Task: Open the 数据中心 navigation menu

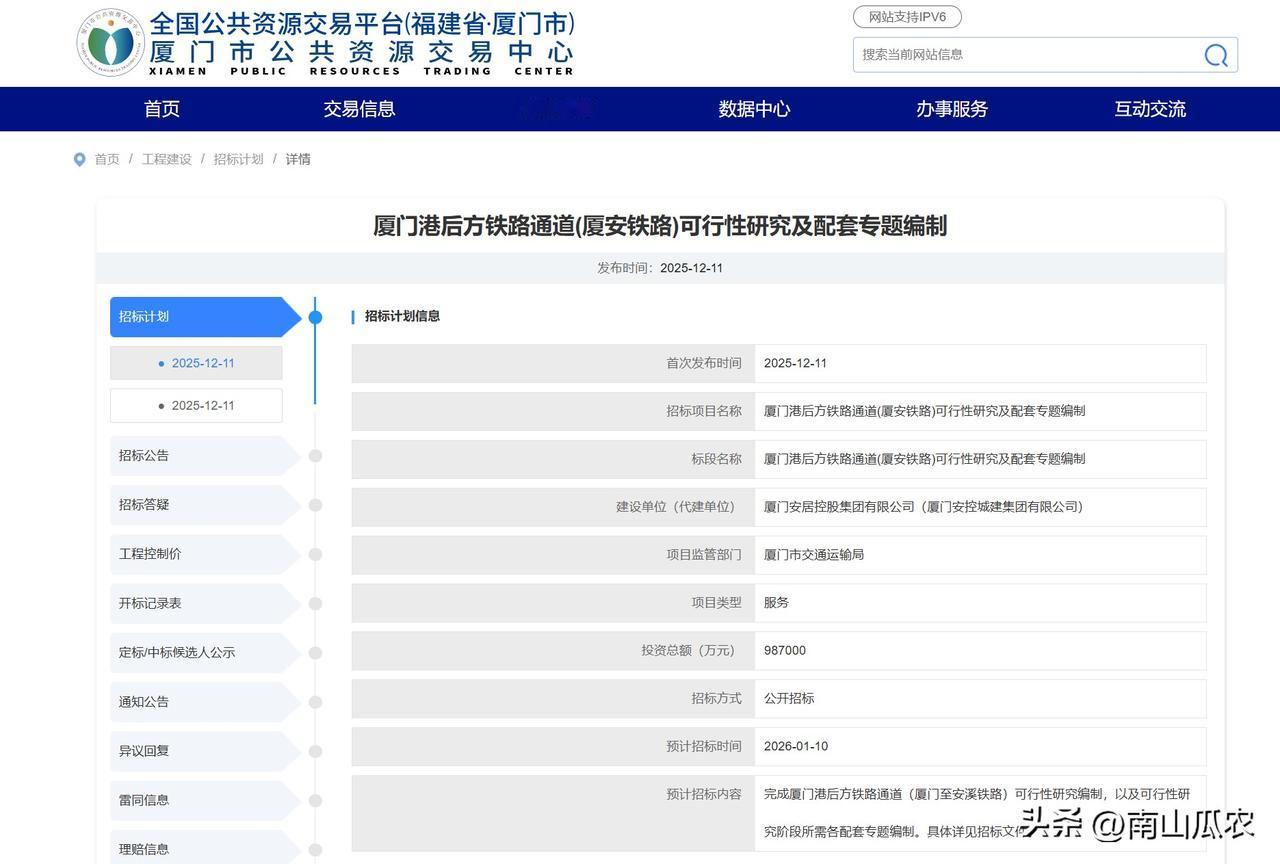Action: 754,109
